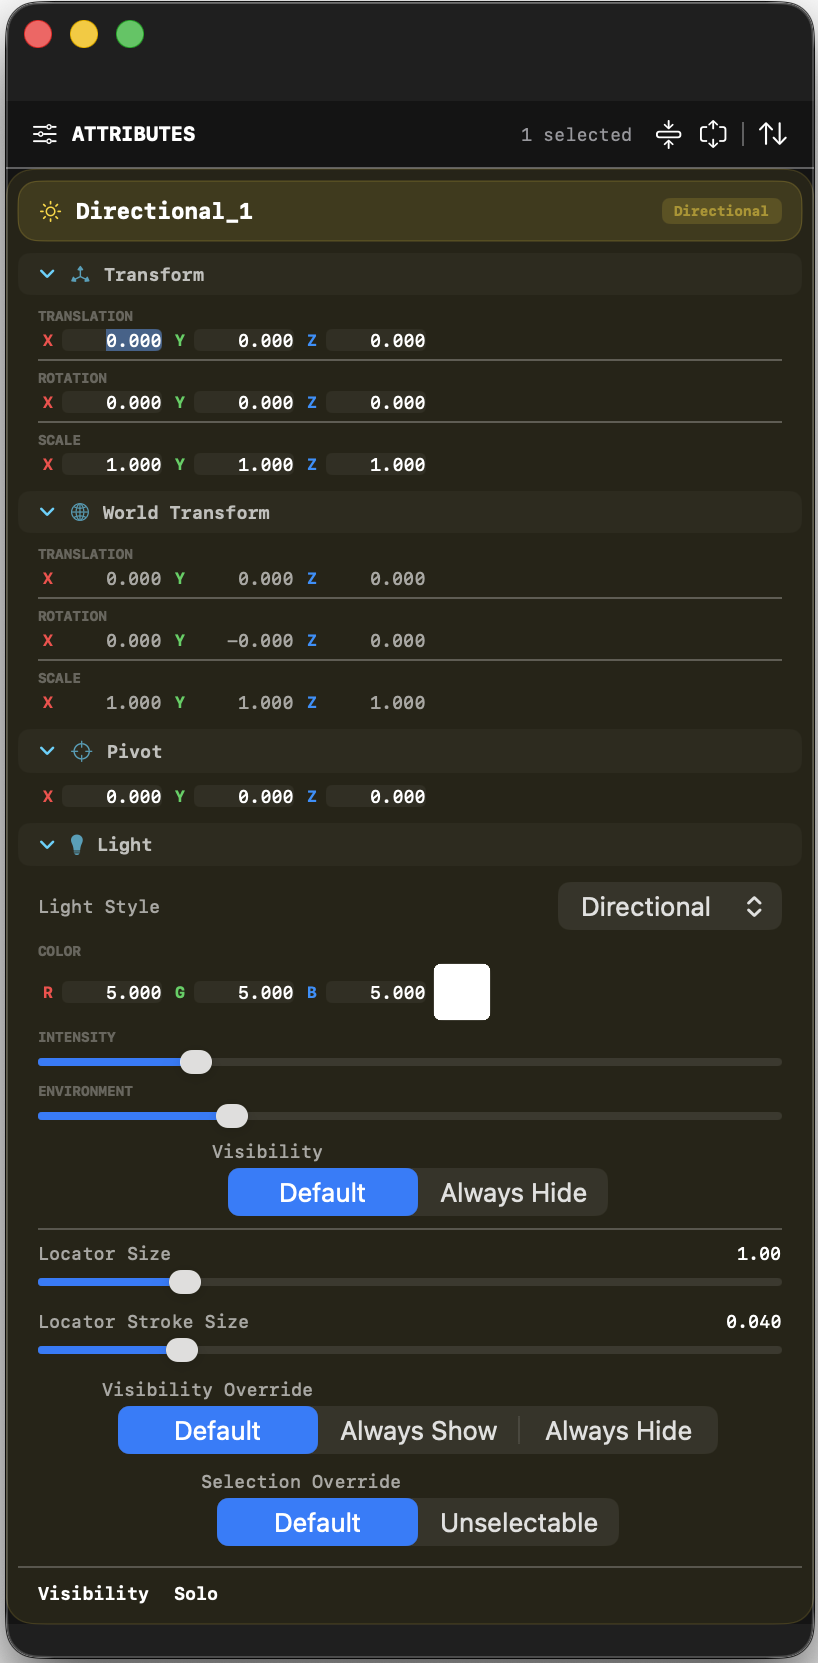
Task: Click the Directional type badge
Action: pyautogui.click(x=721, y=211)
